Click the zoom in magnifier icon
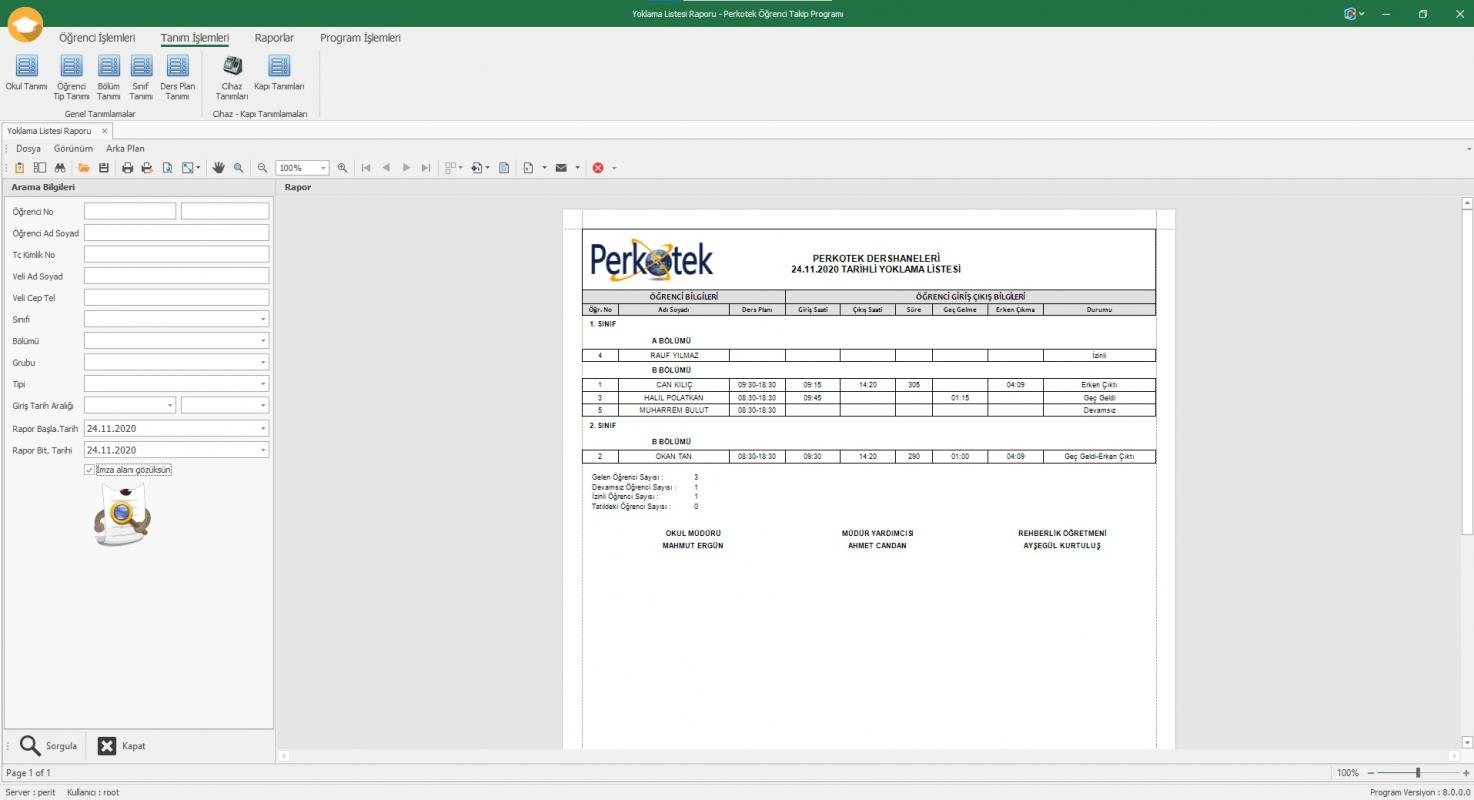This screenshot has width=1474, height=800. 342,168
